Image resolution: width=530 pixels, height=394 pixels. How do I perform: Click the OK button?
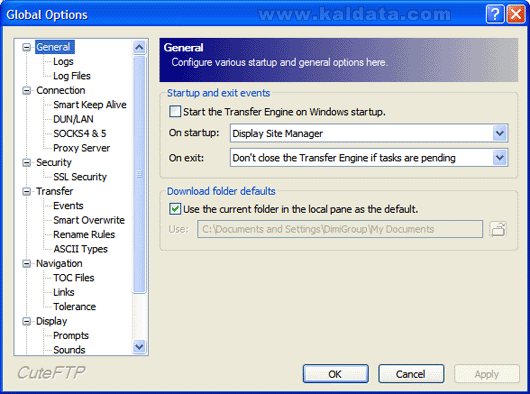[335, 374]
